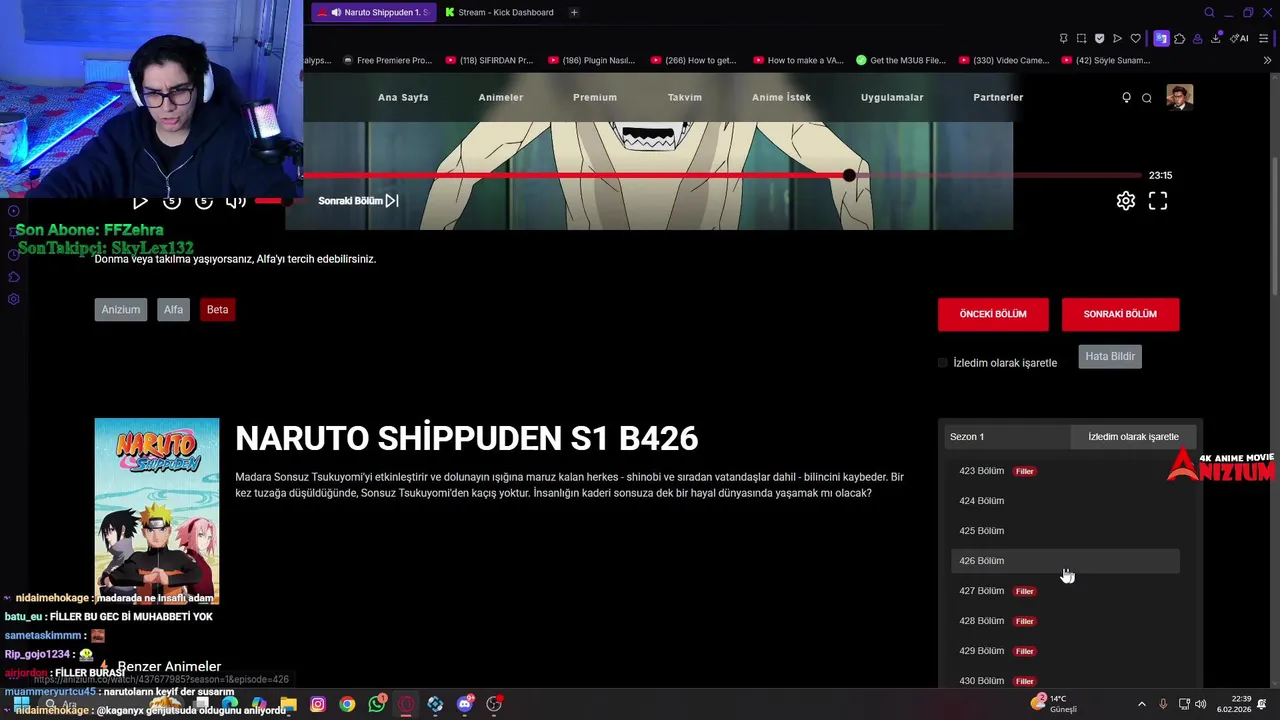Open Instagram from the taskbar
Screen dimensions: 1280x720
318,704
